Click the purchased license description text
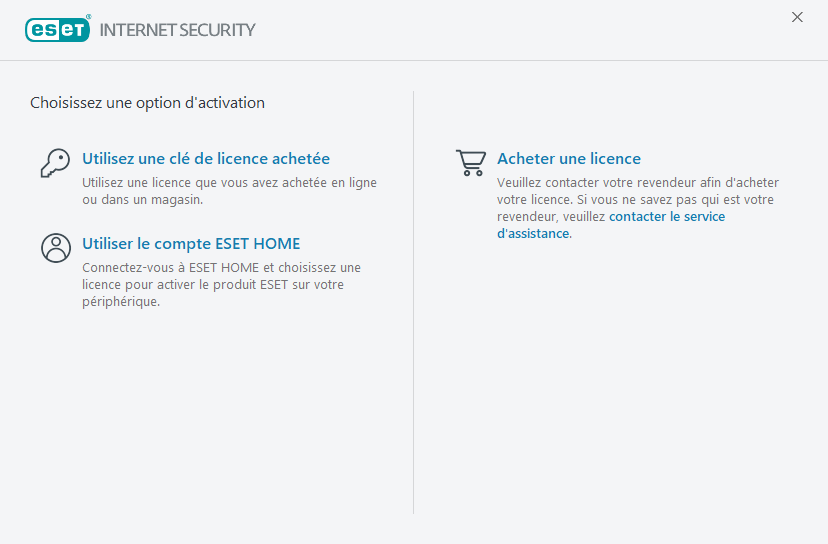 pos(229,183)
